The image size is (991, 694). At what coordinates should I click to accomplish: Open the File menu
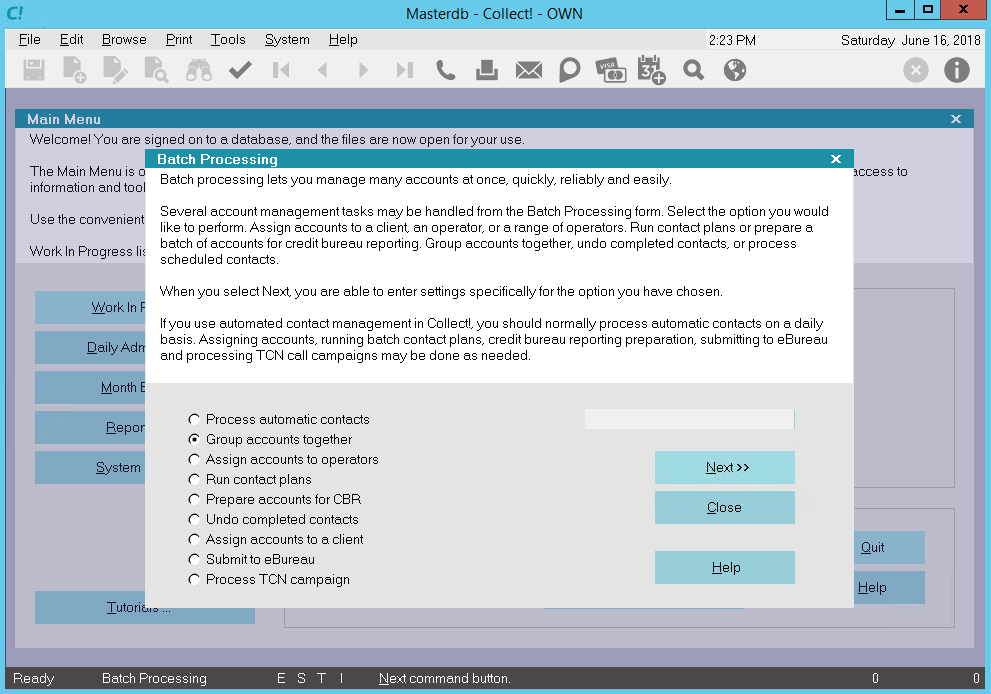point(29,39)
